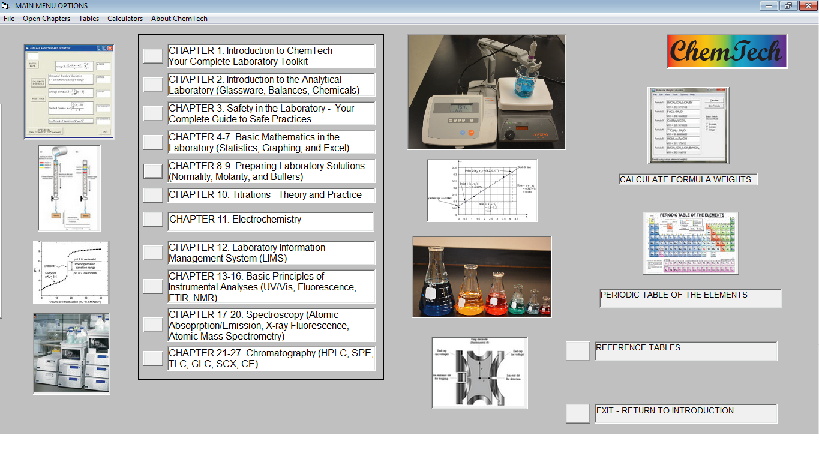Restore down the Main Menu Options window

point(788,6)
